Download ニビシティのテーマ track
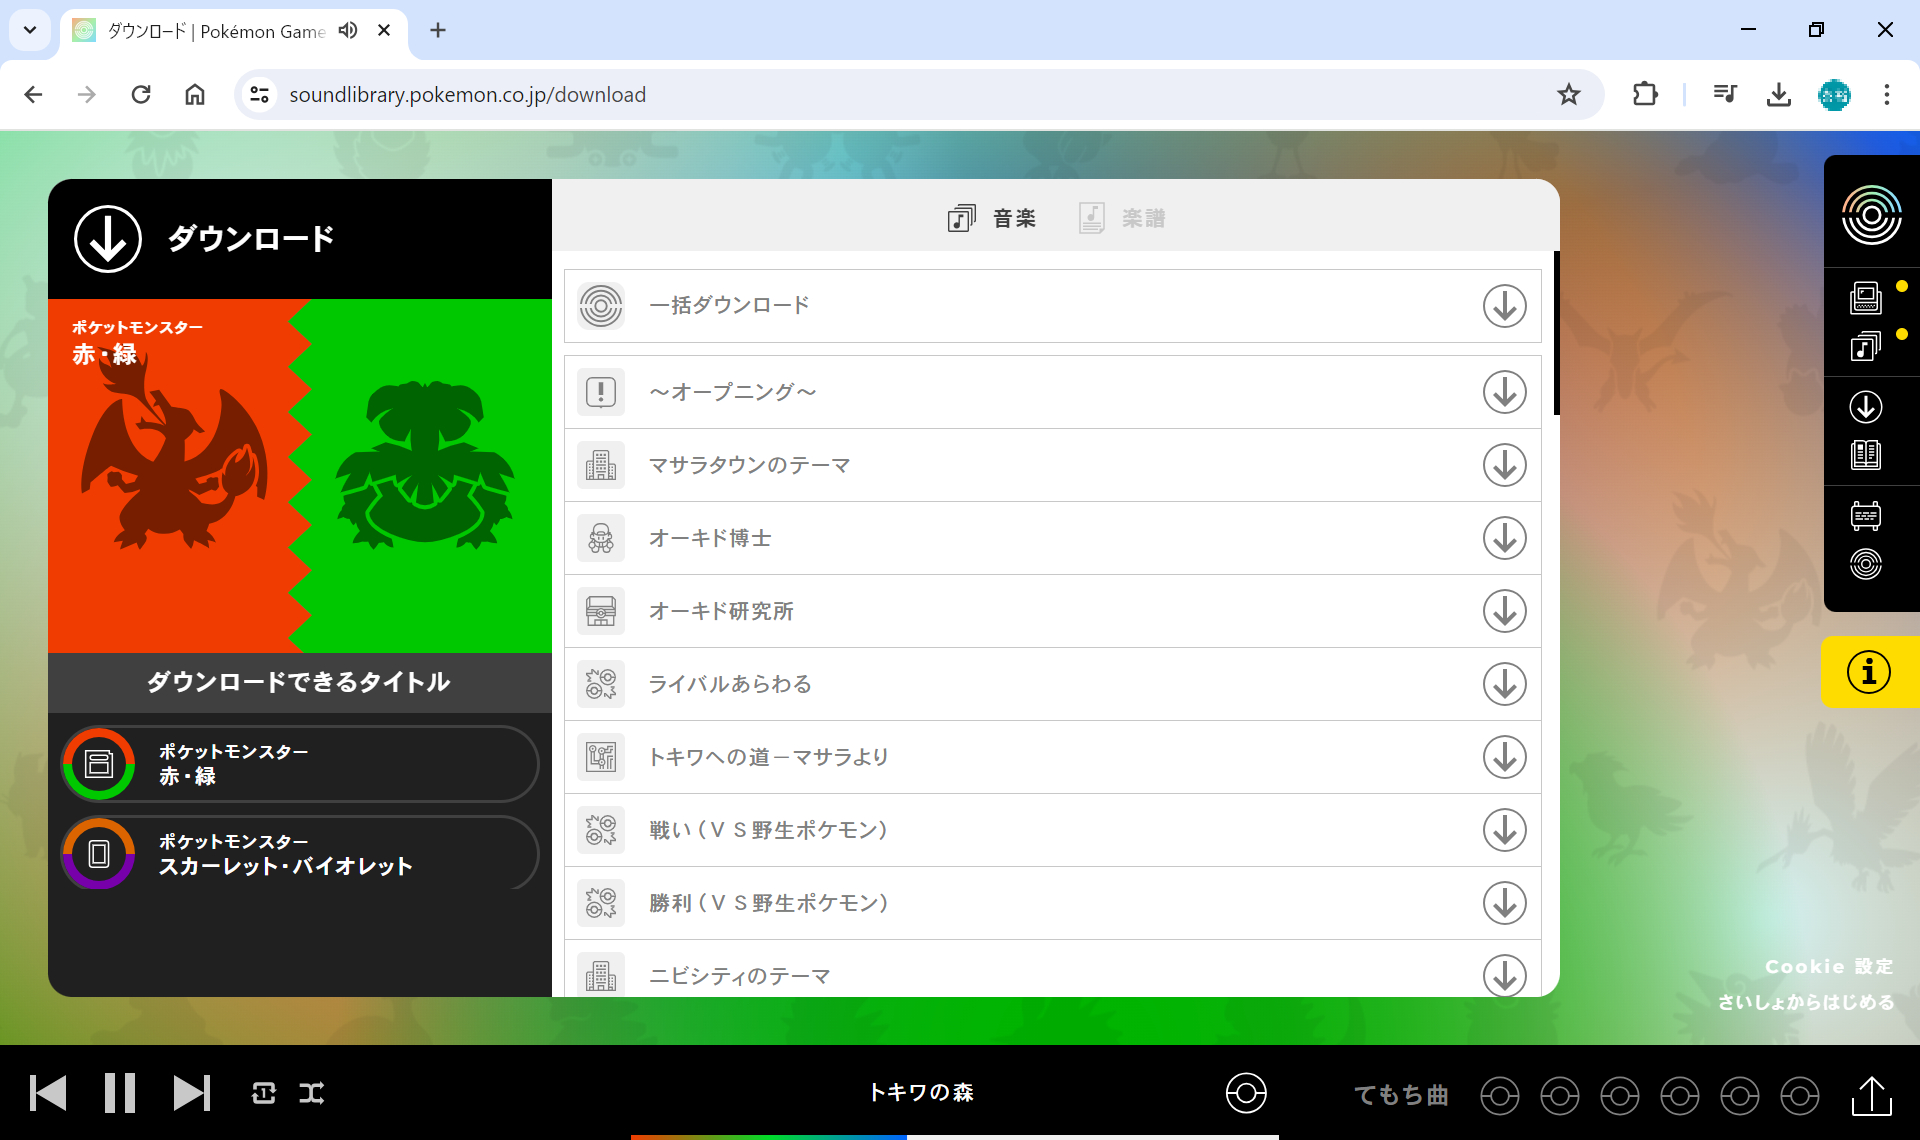The height and width of the screenshot is (1140, 1920). pyautogui.click(x=1504, y=975)
